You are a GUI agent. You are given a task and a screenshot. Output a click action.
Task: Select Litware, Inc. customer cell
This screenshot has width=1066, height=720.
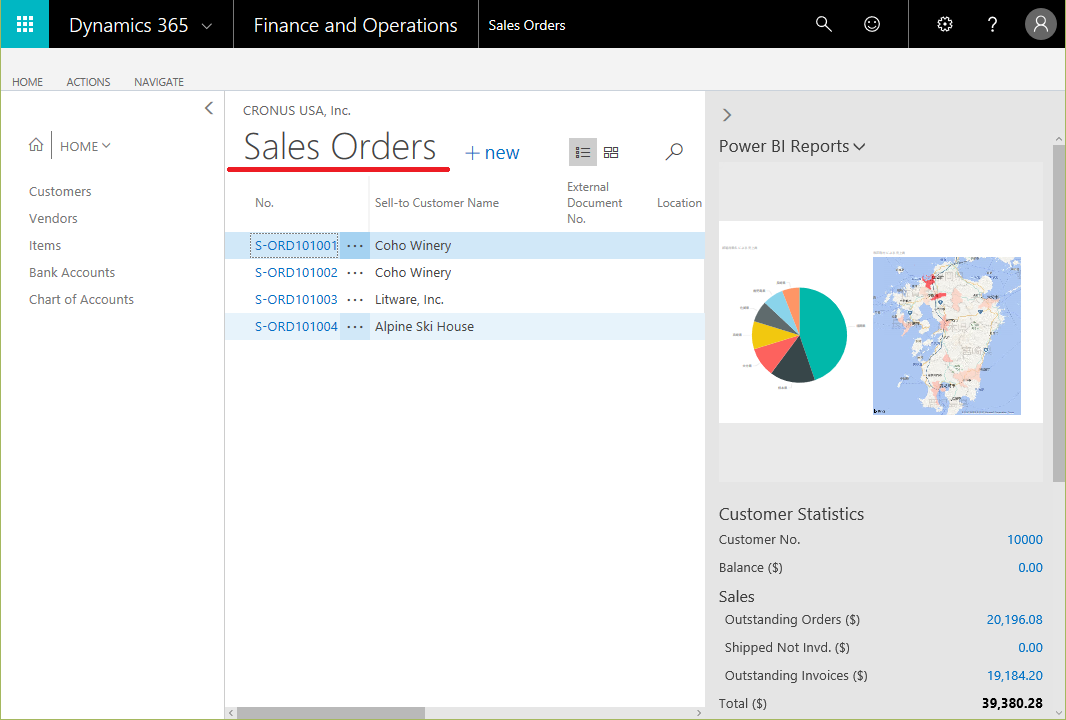pos(409,300)
